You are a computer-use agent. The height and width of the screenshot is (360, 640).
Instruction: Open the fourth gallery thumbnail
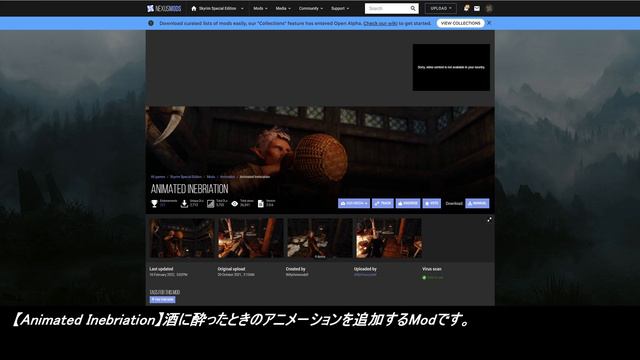(x=389, y=238)
